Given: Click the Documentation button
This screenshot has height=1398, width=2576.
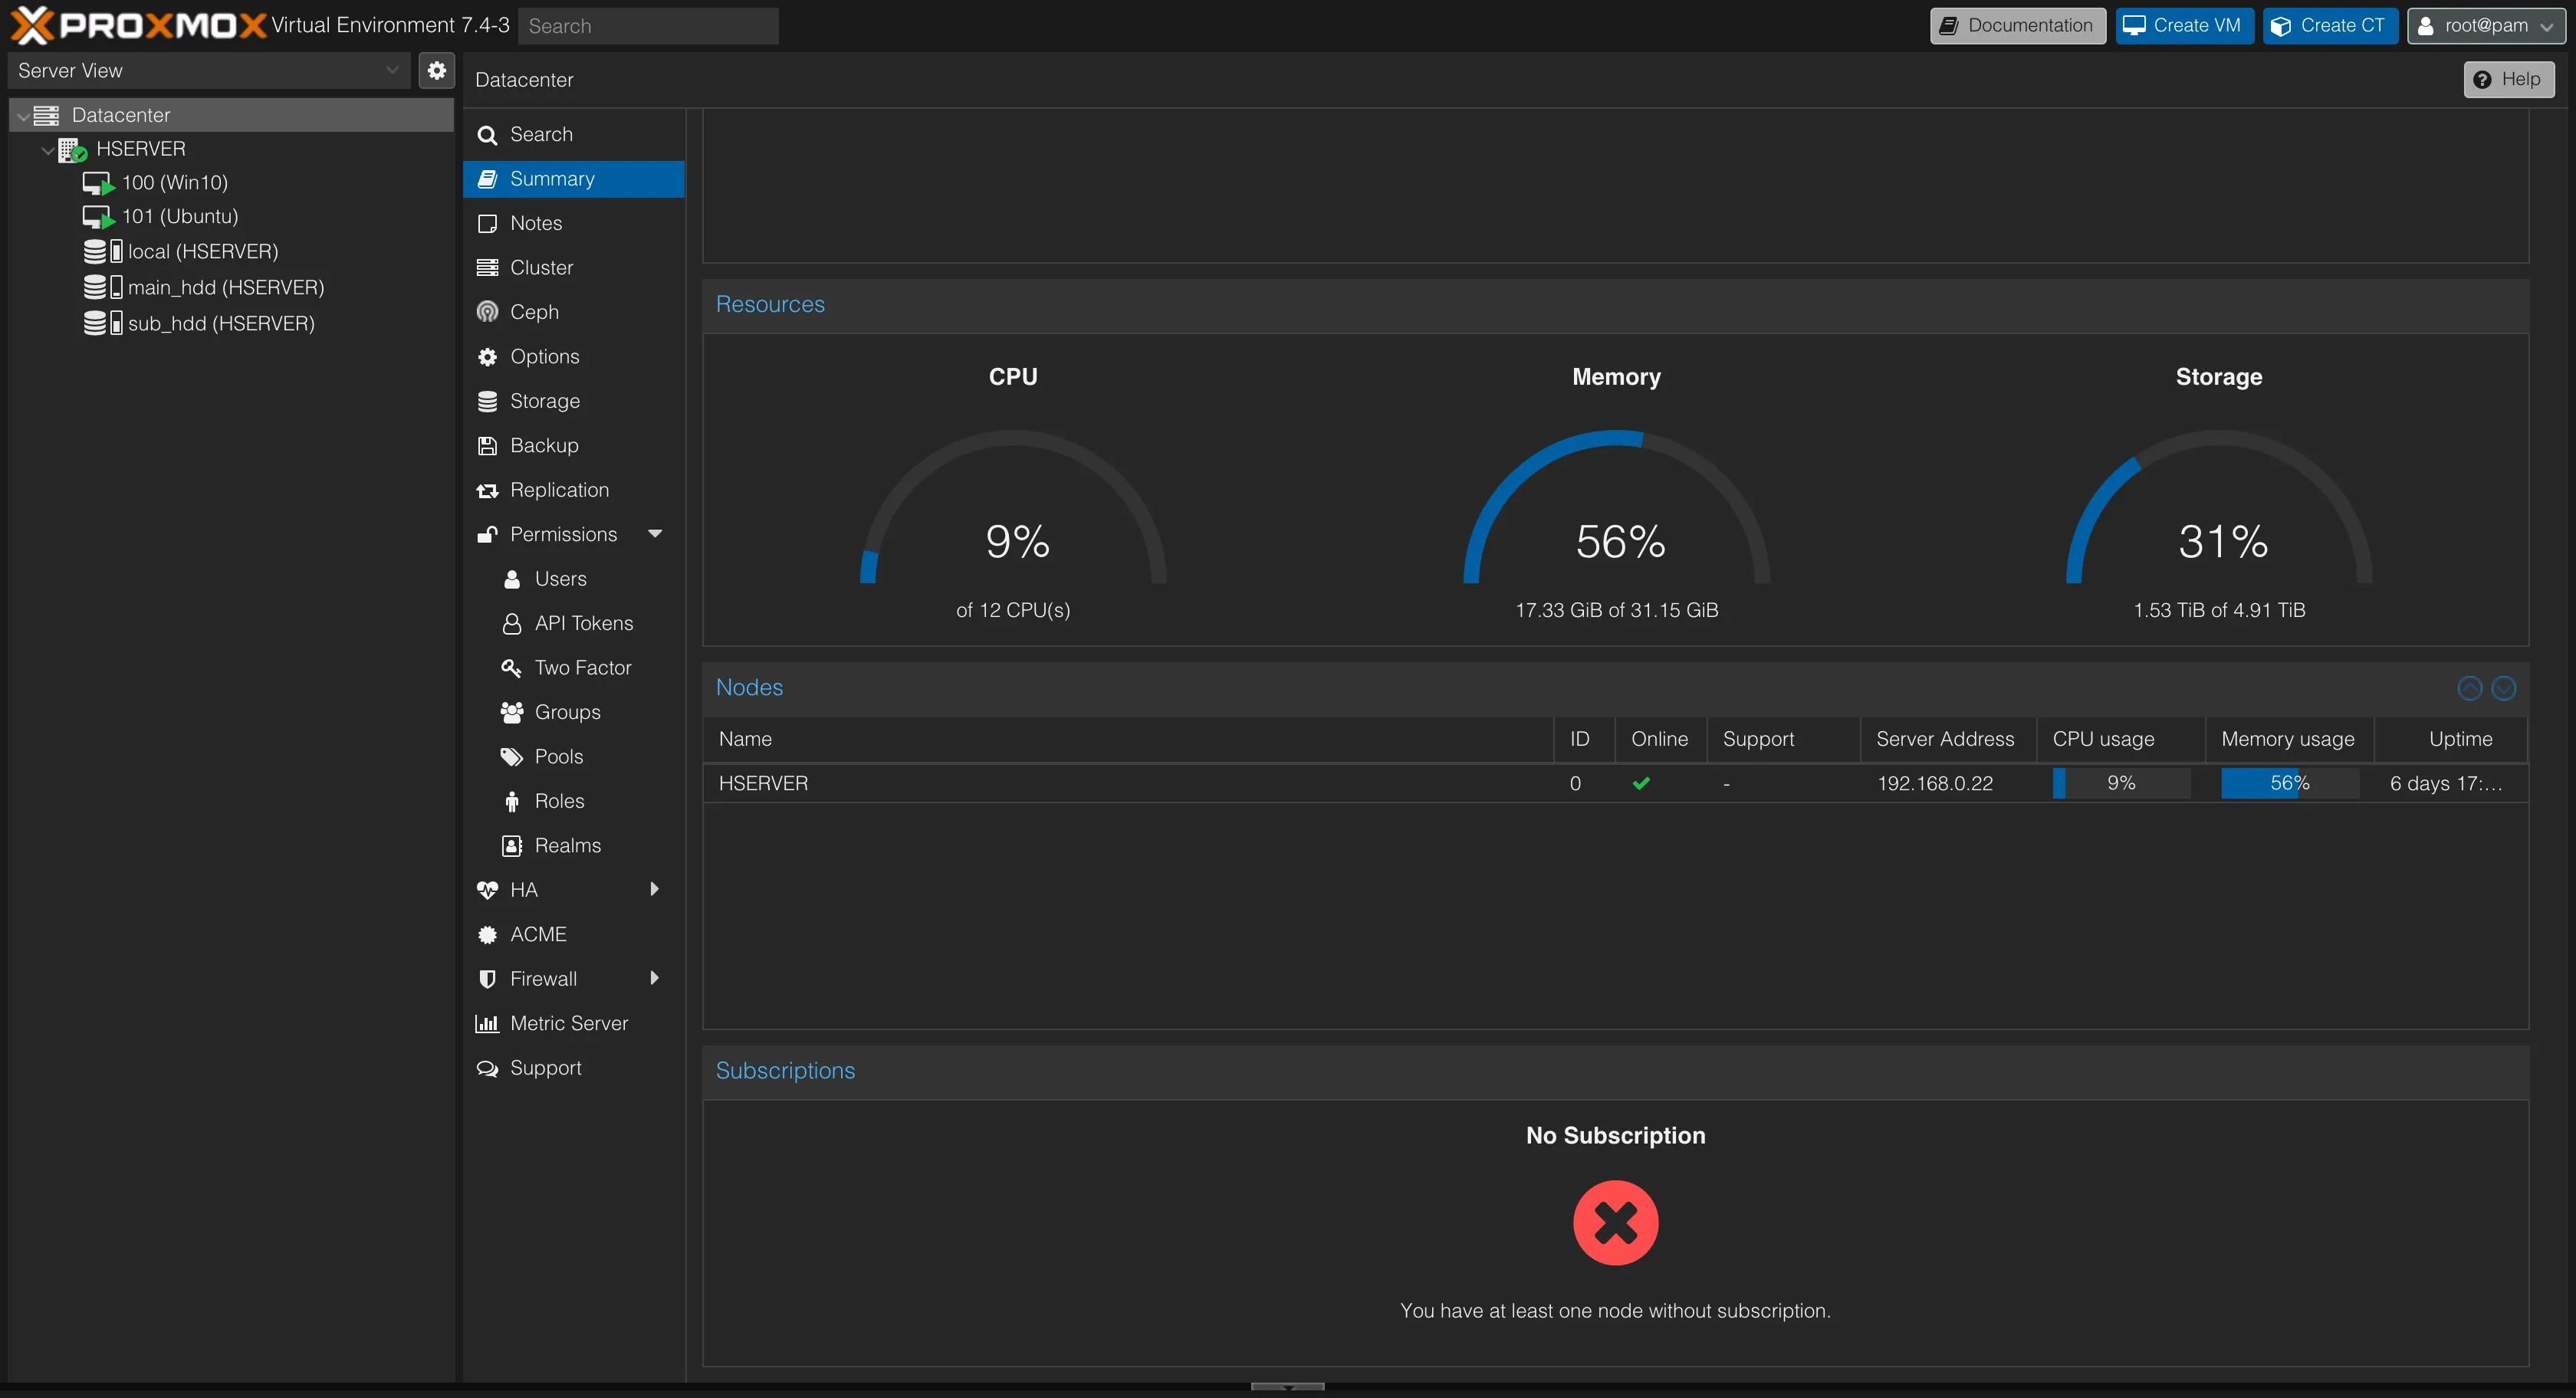Looking at the screenshot, I should click(x=2017, y=26).
